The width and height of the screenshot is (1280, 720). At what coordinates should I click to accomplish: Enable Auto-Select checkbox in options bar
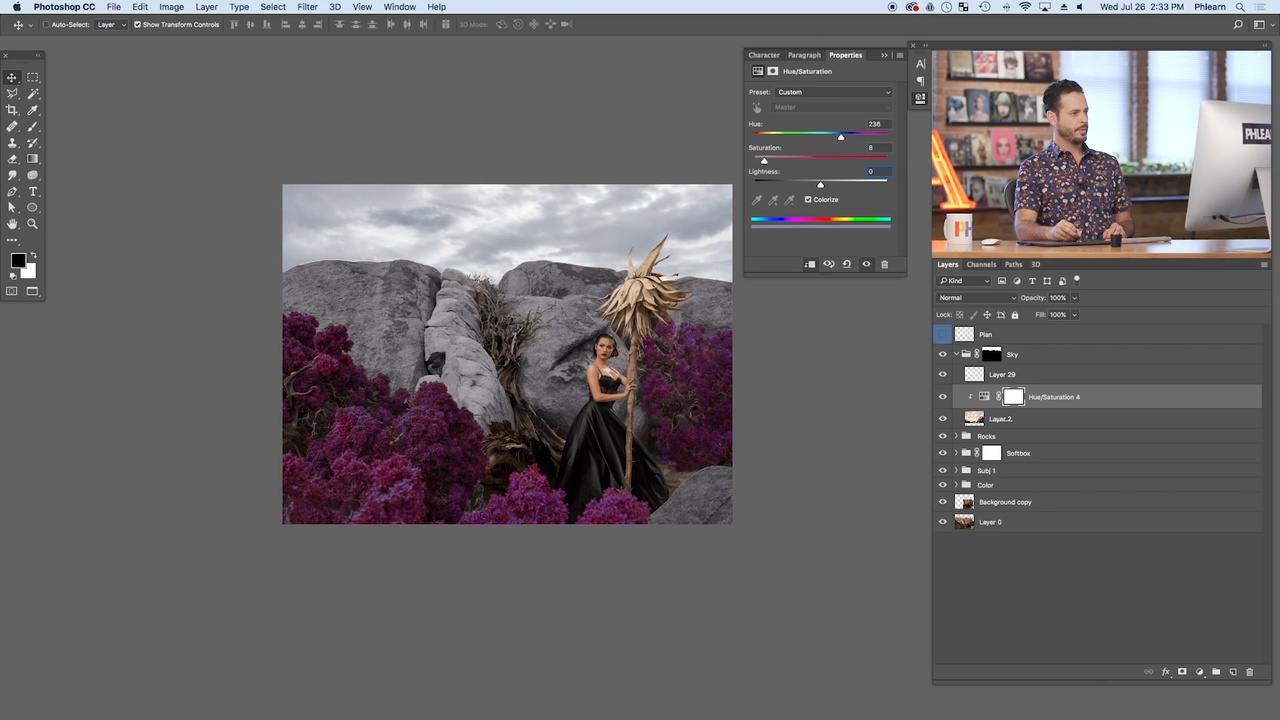(47, 24)
